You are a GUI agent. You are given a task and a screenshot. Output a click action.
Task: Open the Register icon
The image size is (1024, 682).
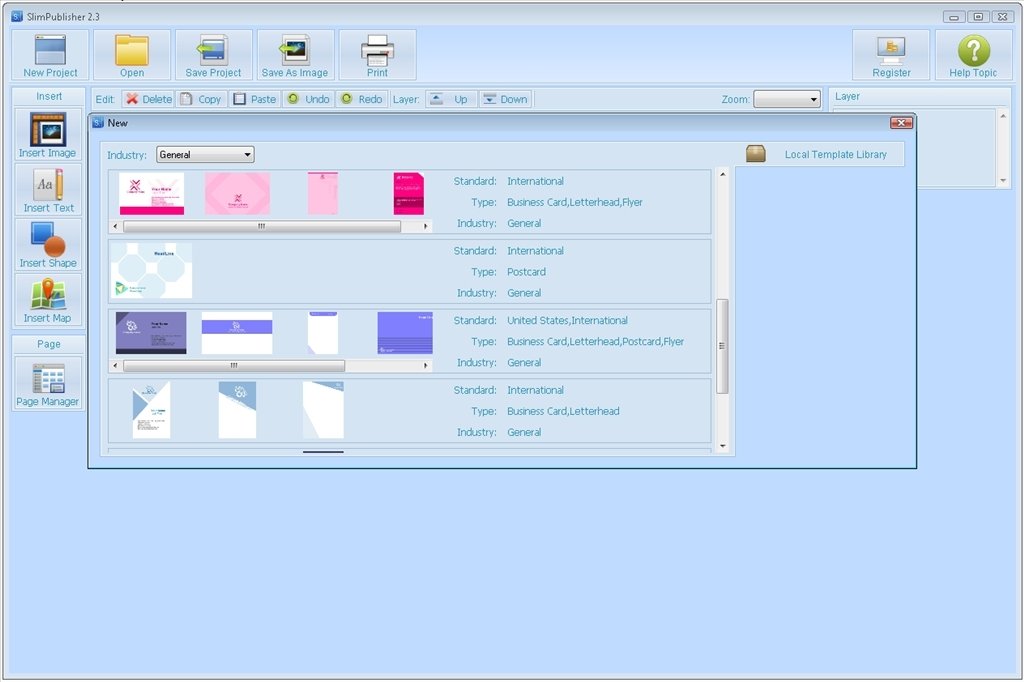(x=891, y=55)
